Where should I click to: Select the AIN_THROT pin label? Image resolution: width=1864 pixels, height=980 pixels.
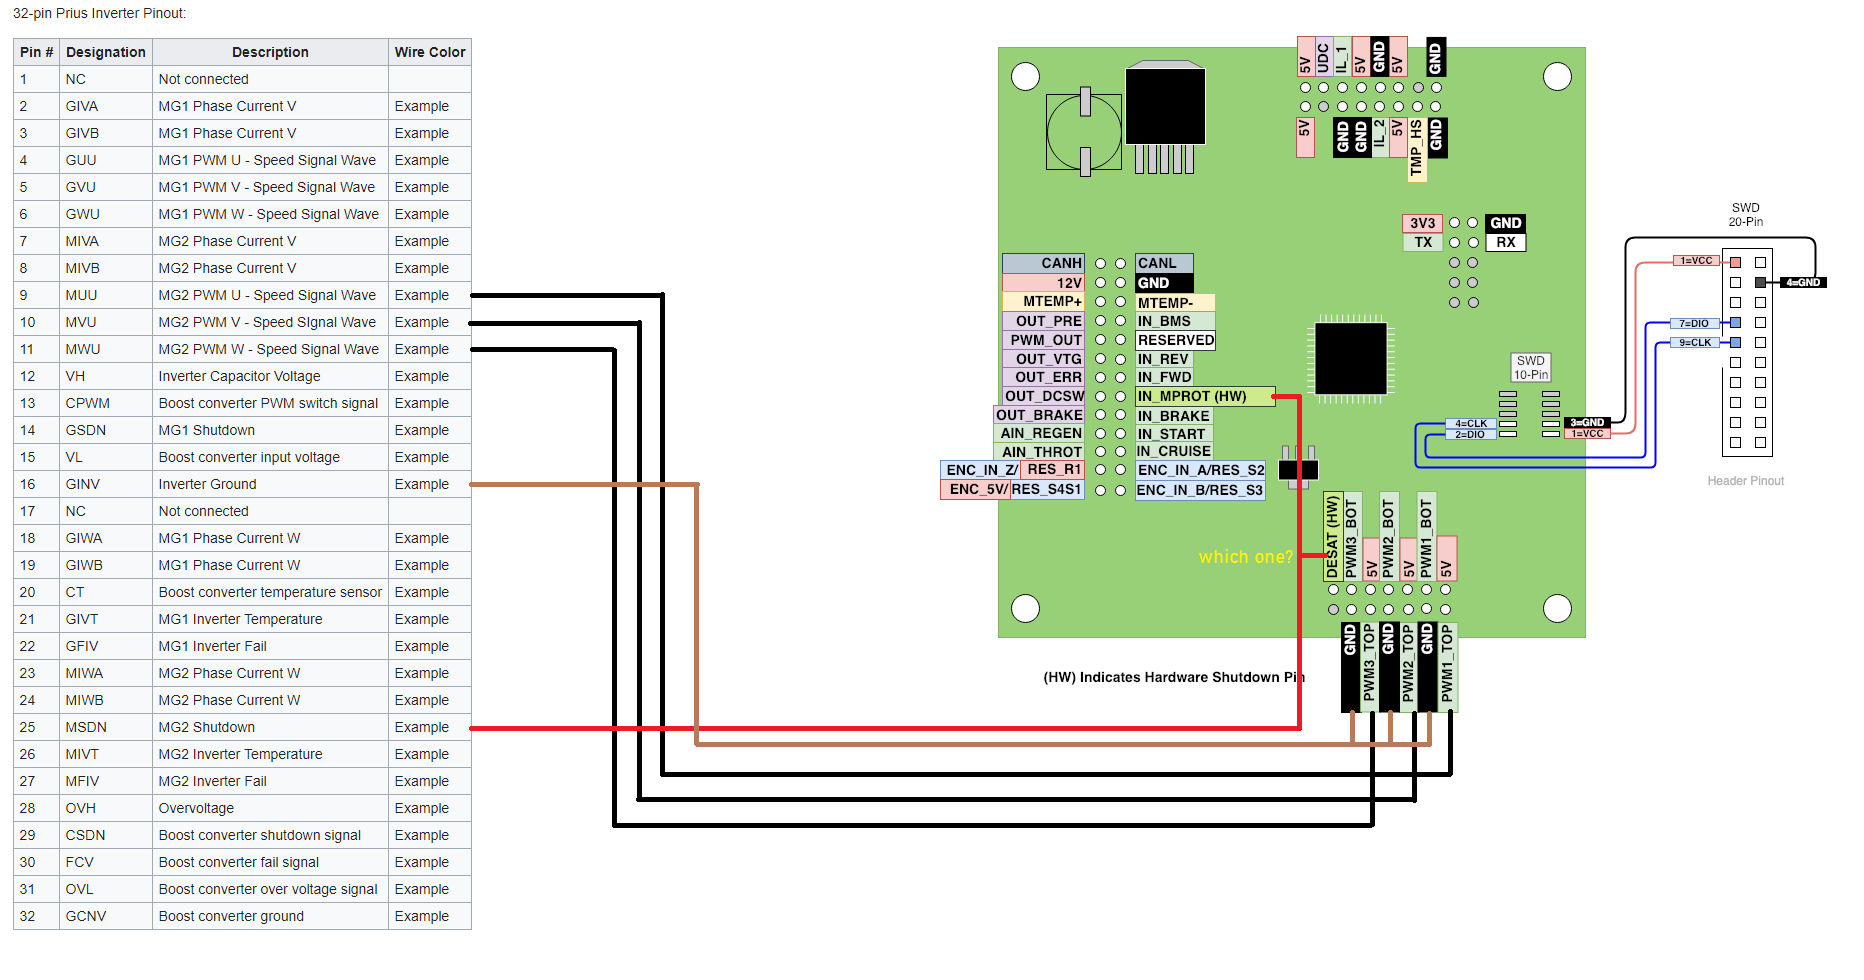[1040, 451]
